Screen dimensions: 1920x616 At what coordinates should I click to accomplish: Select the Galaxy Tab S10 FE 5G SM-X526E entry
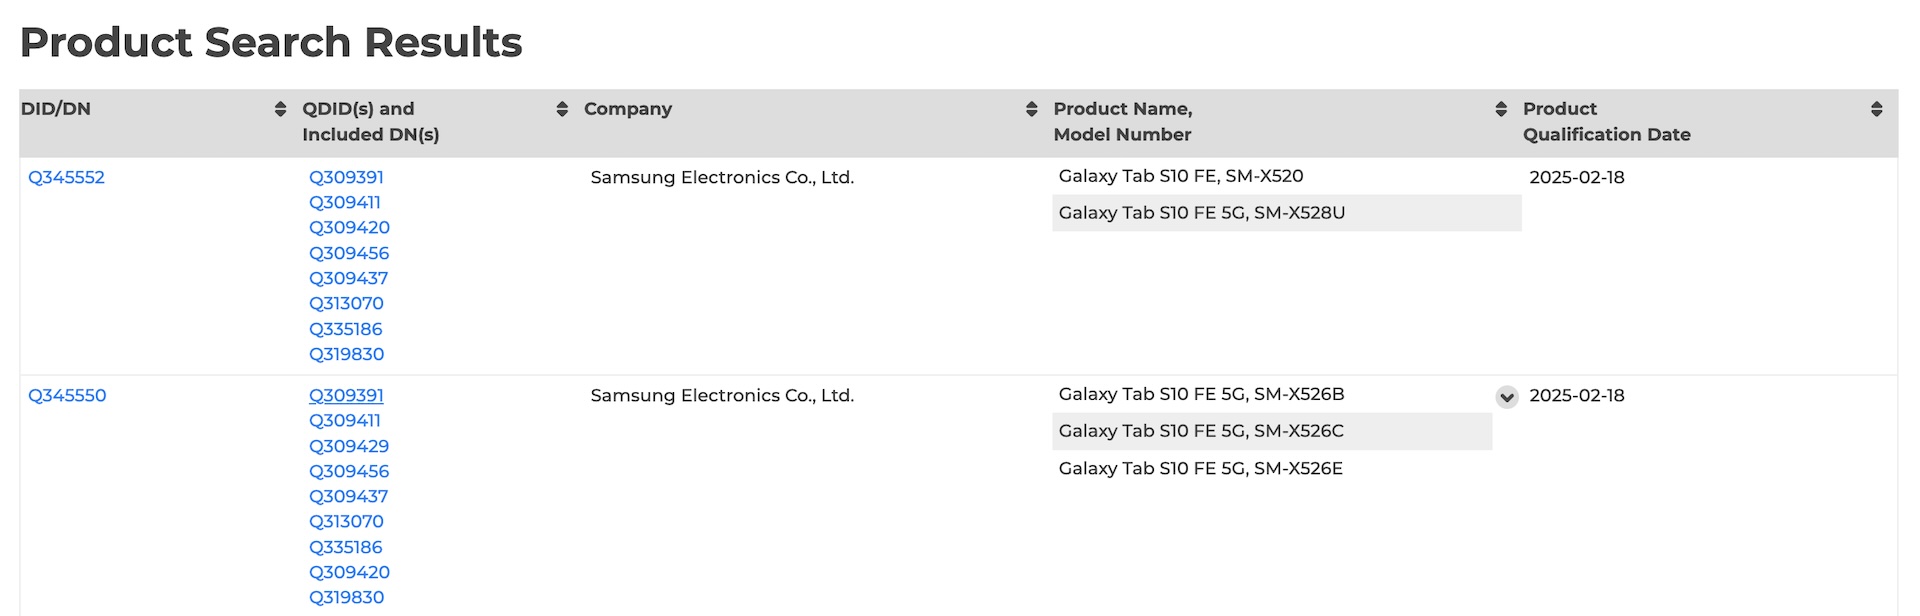point(1200,468)
